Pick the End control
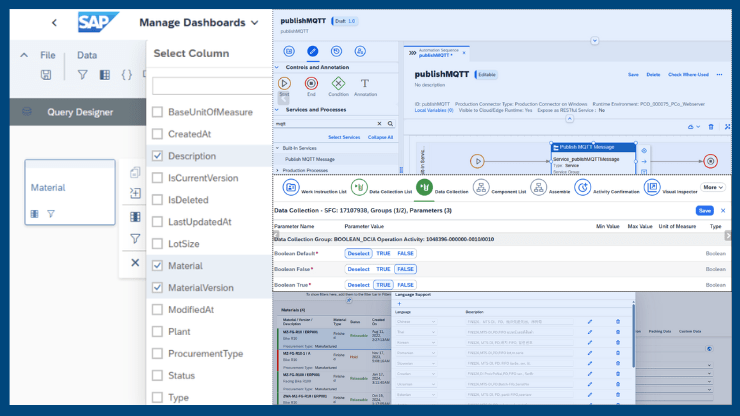740x416 pixels. click(x=311, y=84)
